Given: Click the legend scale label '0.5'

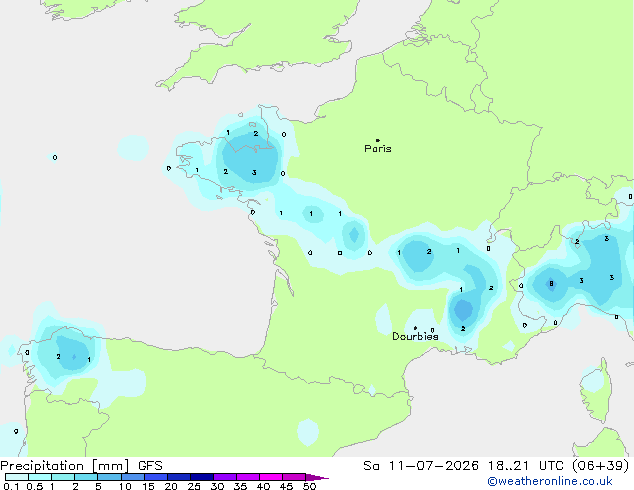Looking at the screenshot, I should 35,486.
